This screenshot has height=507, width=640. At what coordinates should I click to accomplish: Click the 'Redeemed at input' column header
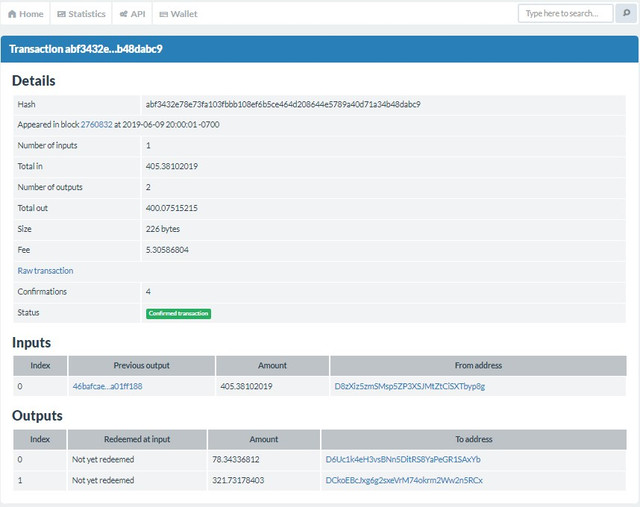pos(137,439)
